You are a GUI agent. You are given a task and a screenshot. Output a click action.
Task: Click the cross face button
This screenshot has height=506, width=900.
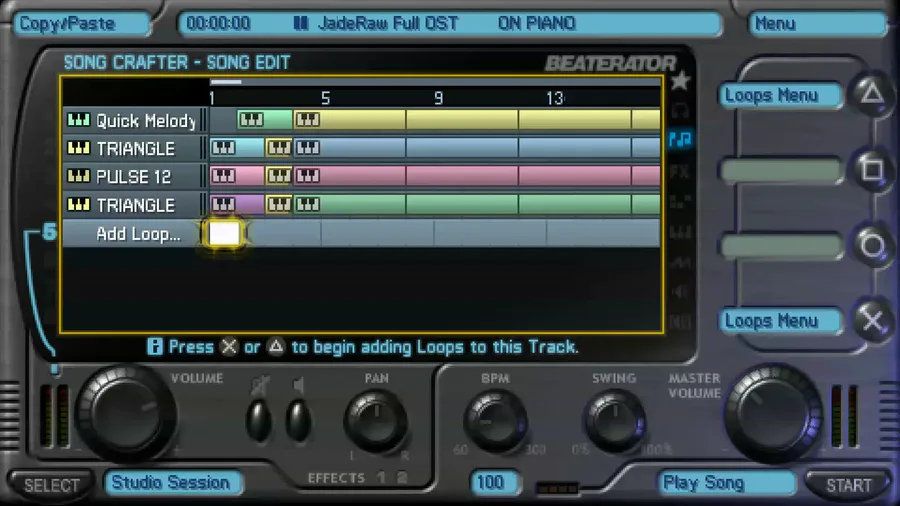(x=872, y=320)
